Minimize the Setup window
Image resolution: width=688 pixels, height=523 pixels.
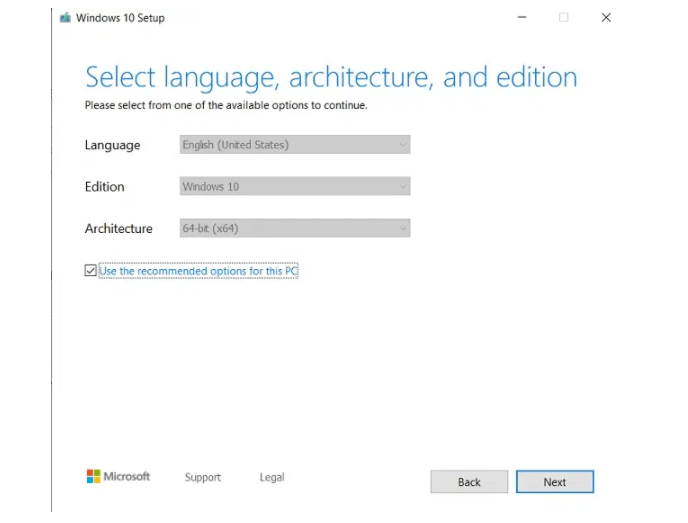(522, 18)
